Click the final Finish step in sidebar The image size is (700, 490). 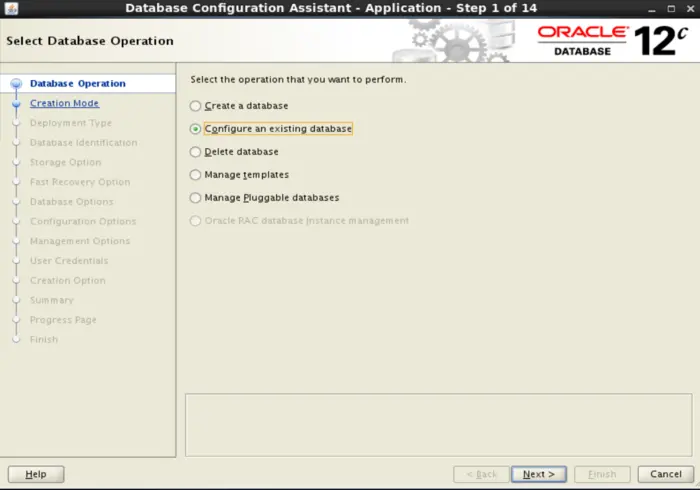click(44, 340)
